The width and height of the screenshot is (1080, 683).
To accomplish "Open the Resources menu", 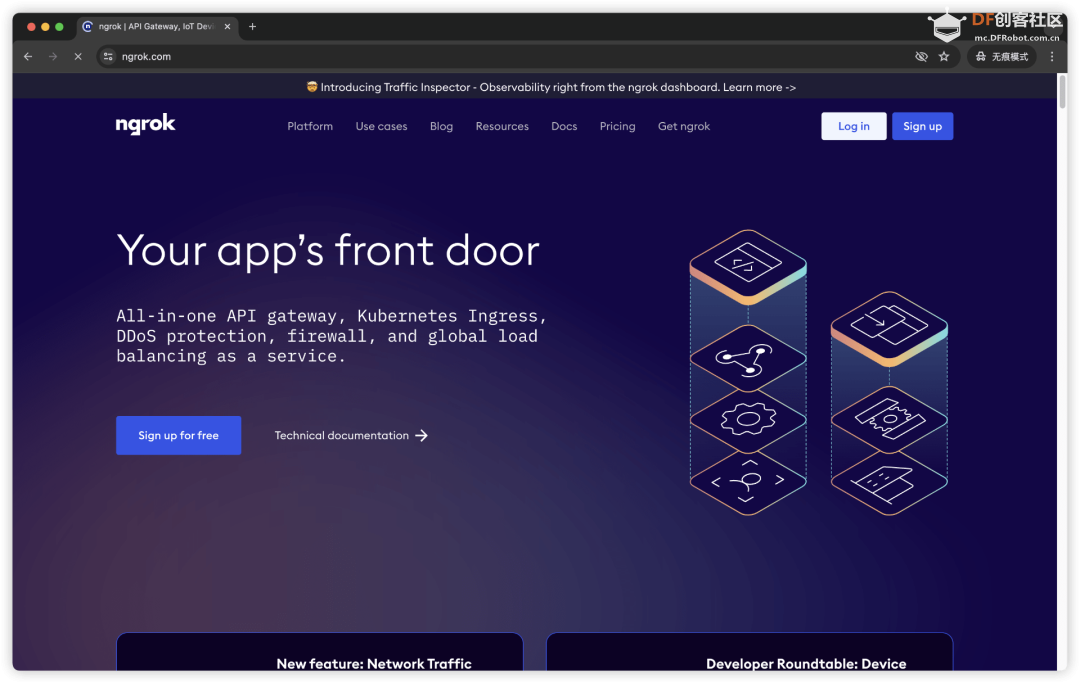I will point(502,126).
